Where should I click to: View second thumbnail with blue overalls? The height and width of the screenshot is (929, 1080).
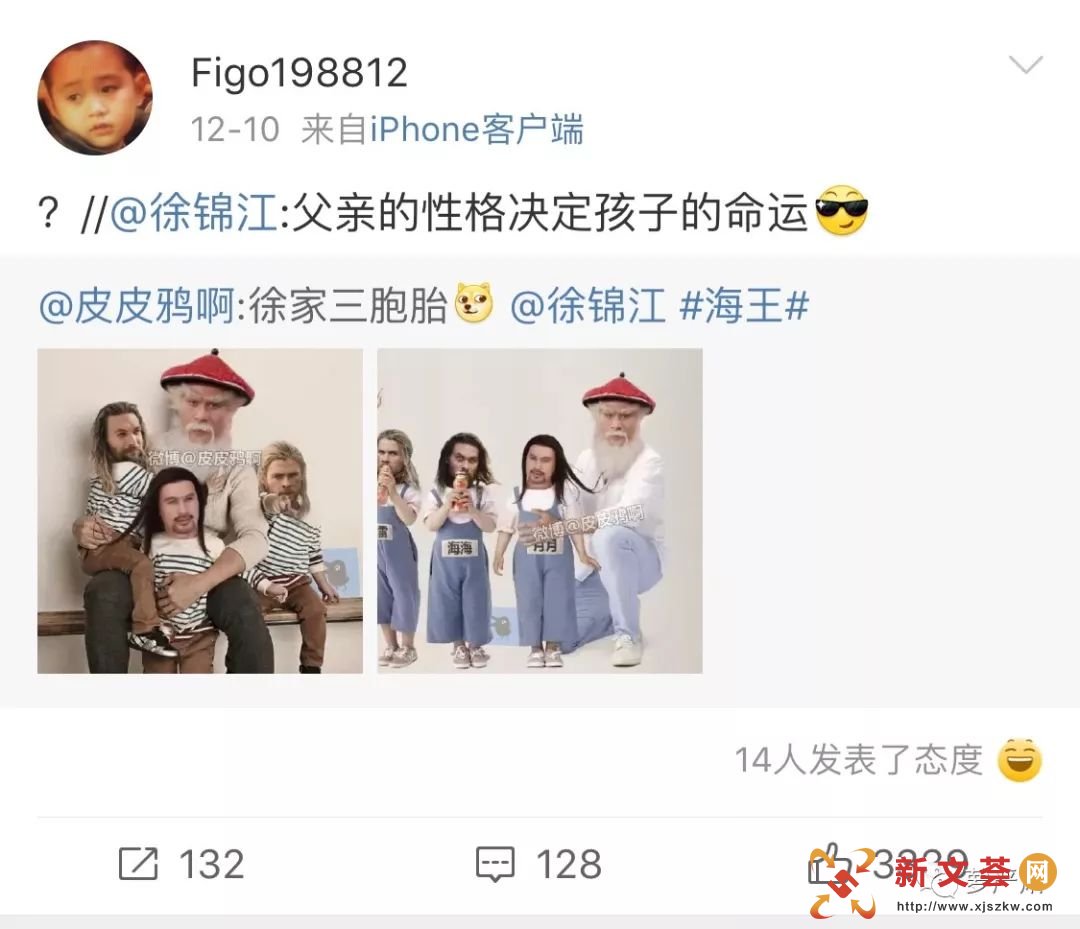[540, 510]
